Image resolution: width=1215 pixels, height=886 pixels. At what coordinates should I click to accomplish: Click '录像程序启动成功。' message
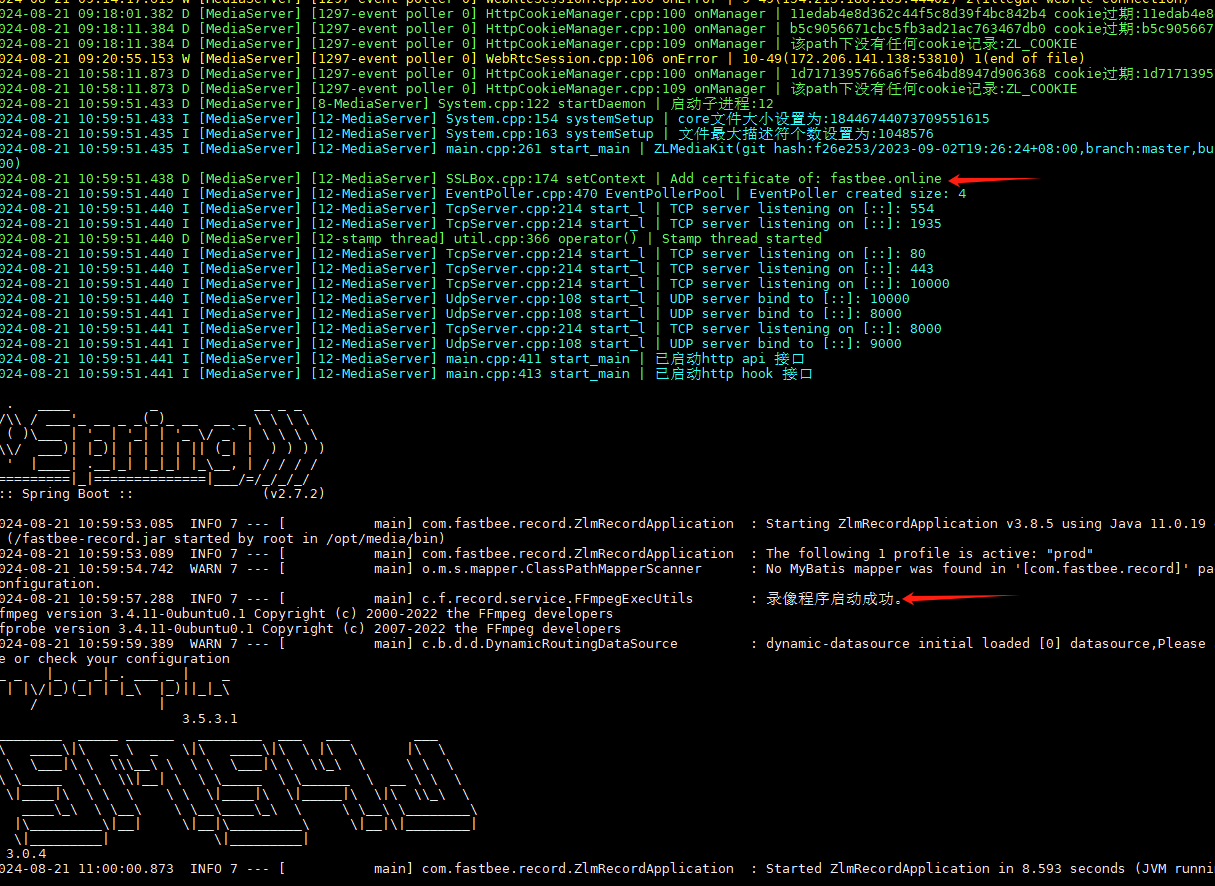coord(835,599)
